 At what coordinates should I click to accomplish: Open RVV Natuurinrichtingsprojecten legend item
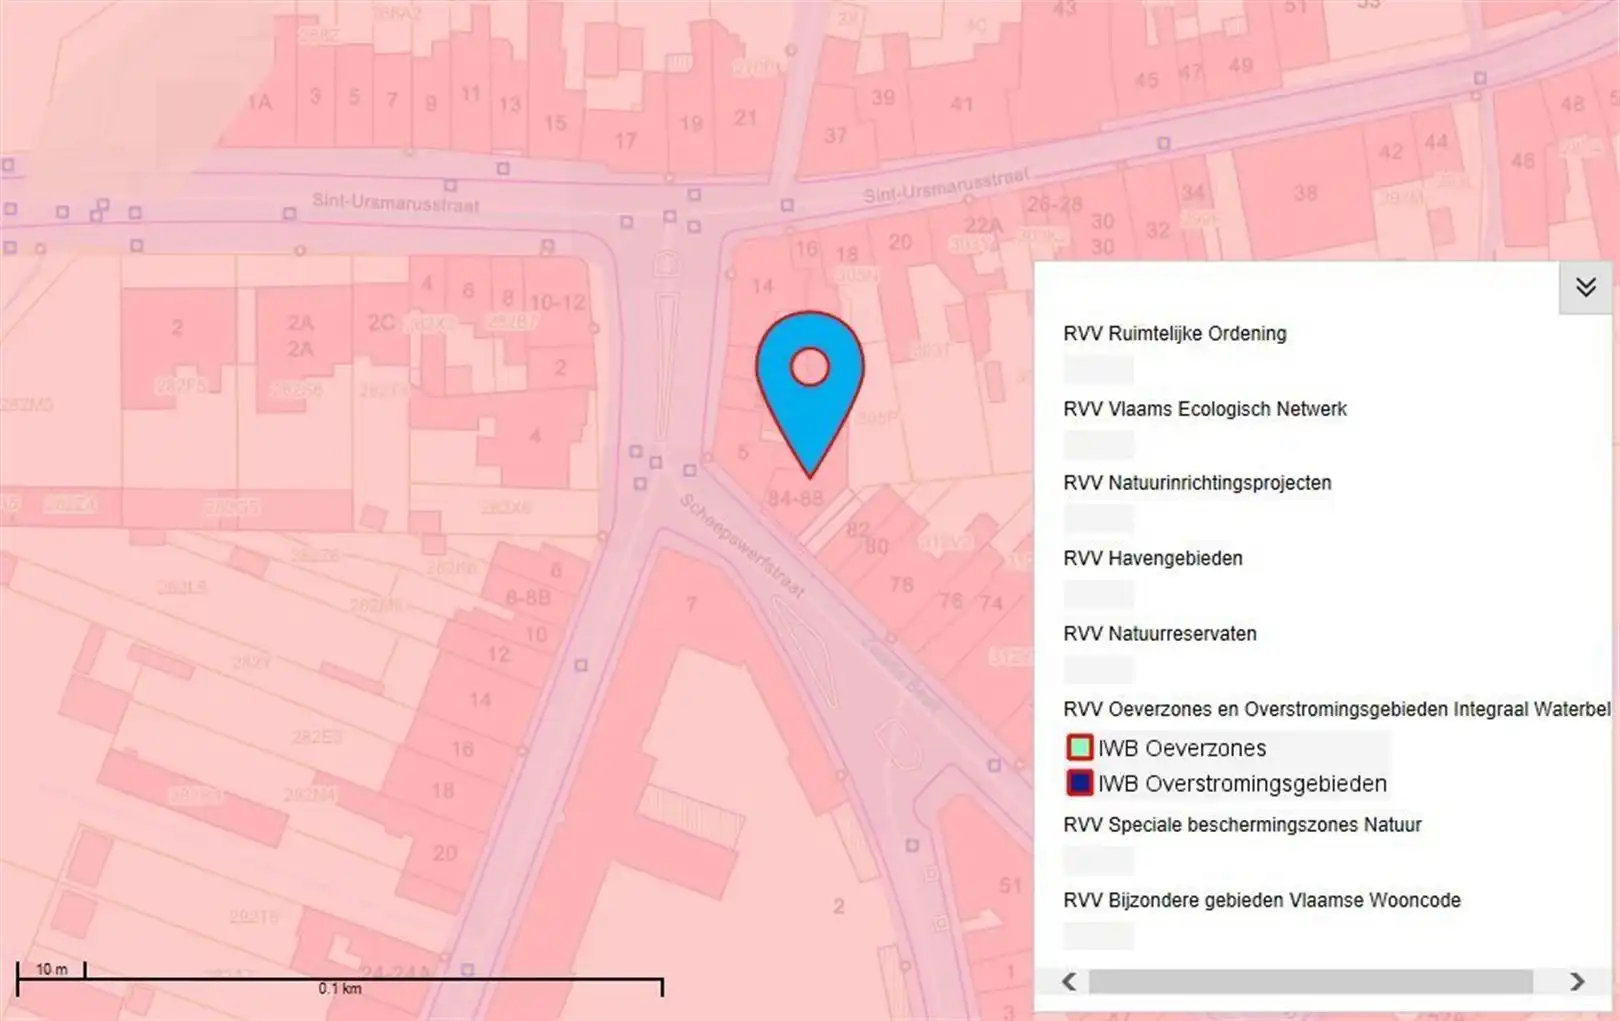tap(1197, 483)
